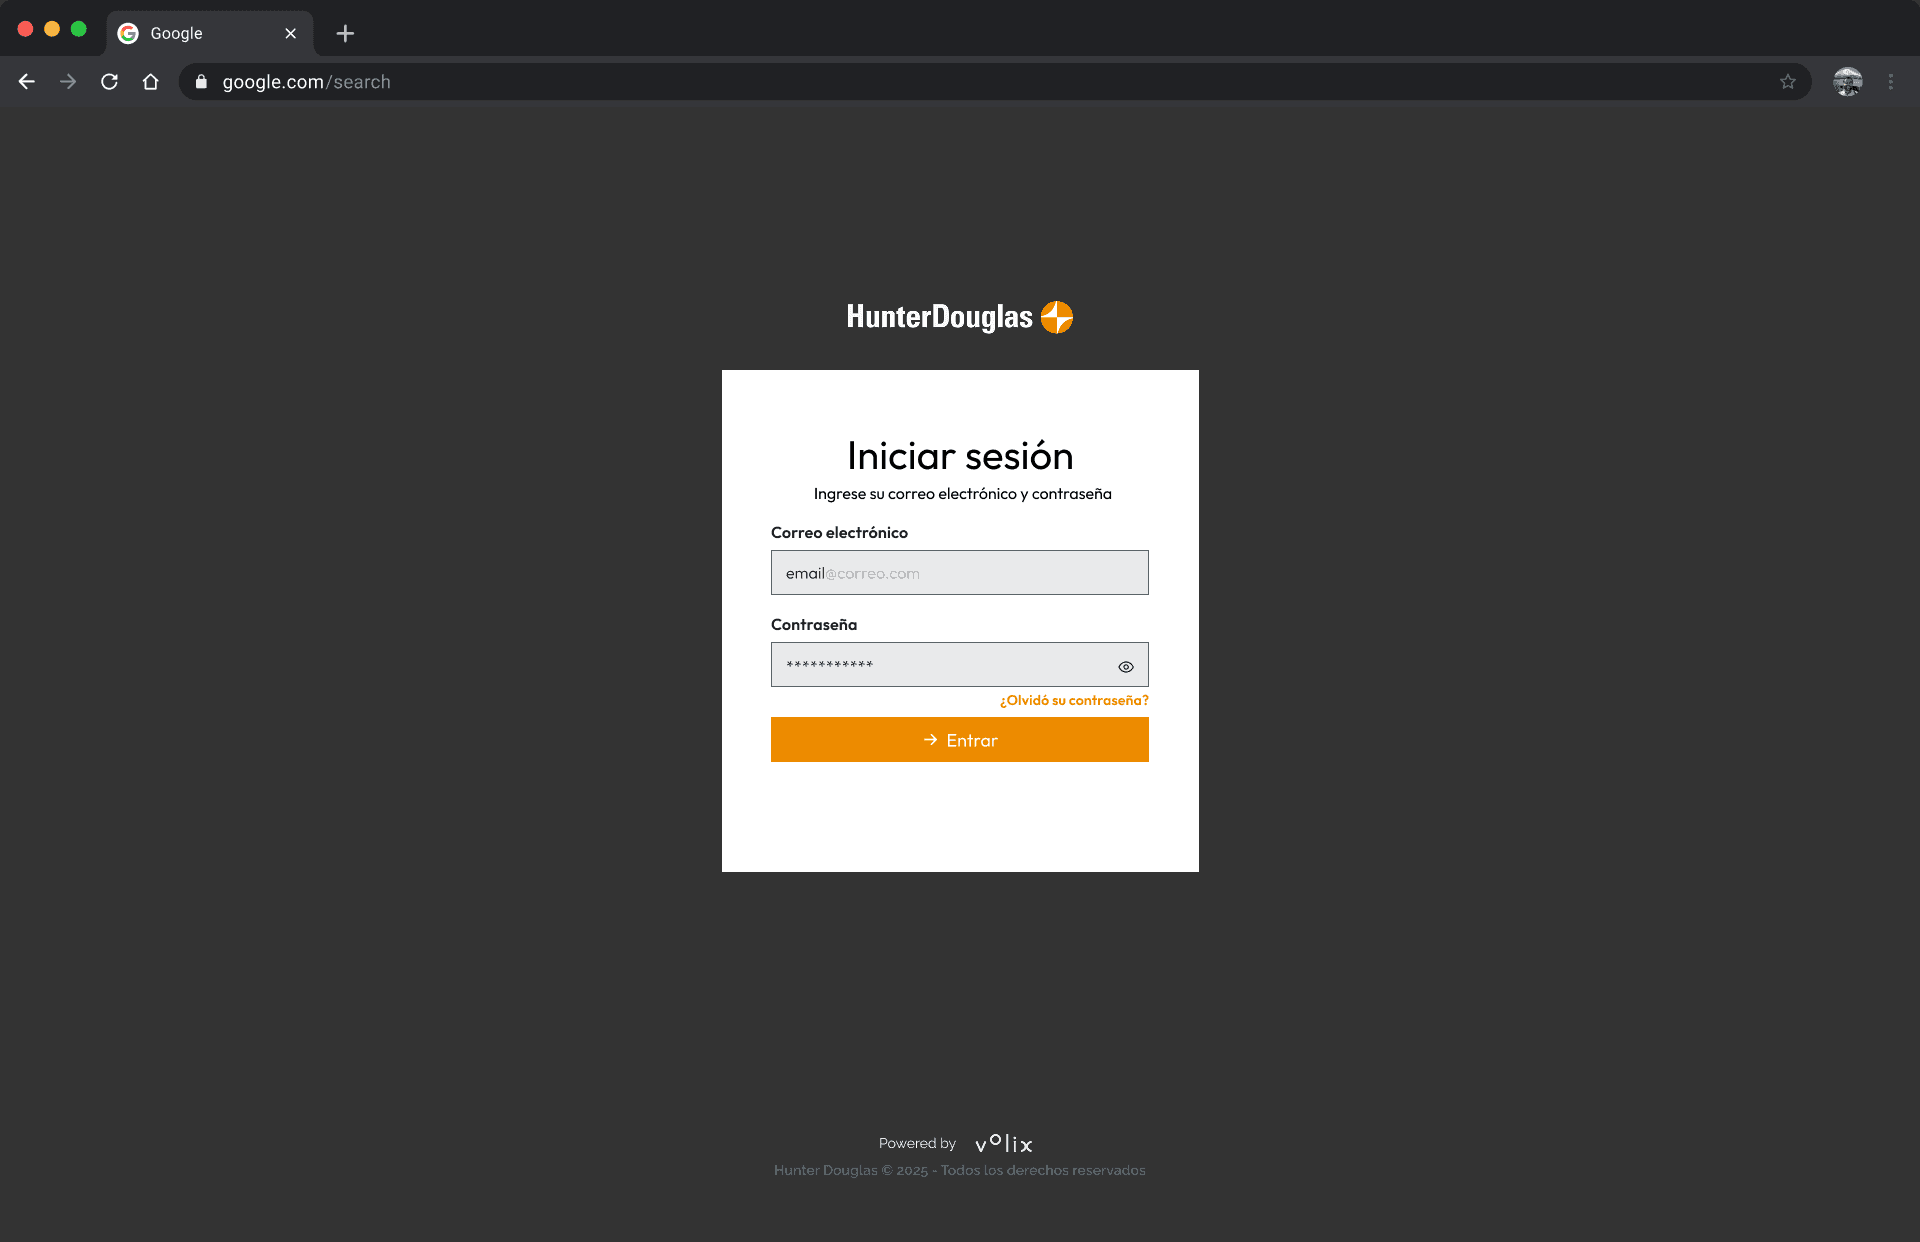Select the Google browser tab
This screenshot has width=1920, height=1242.
(210, 33)
